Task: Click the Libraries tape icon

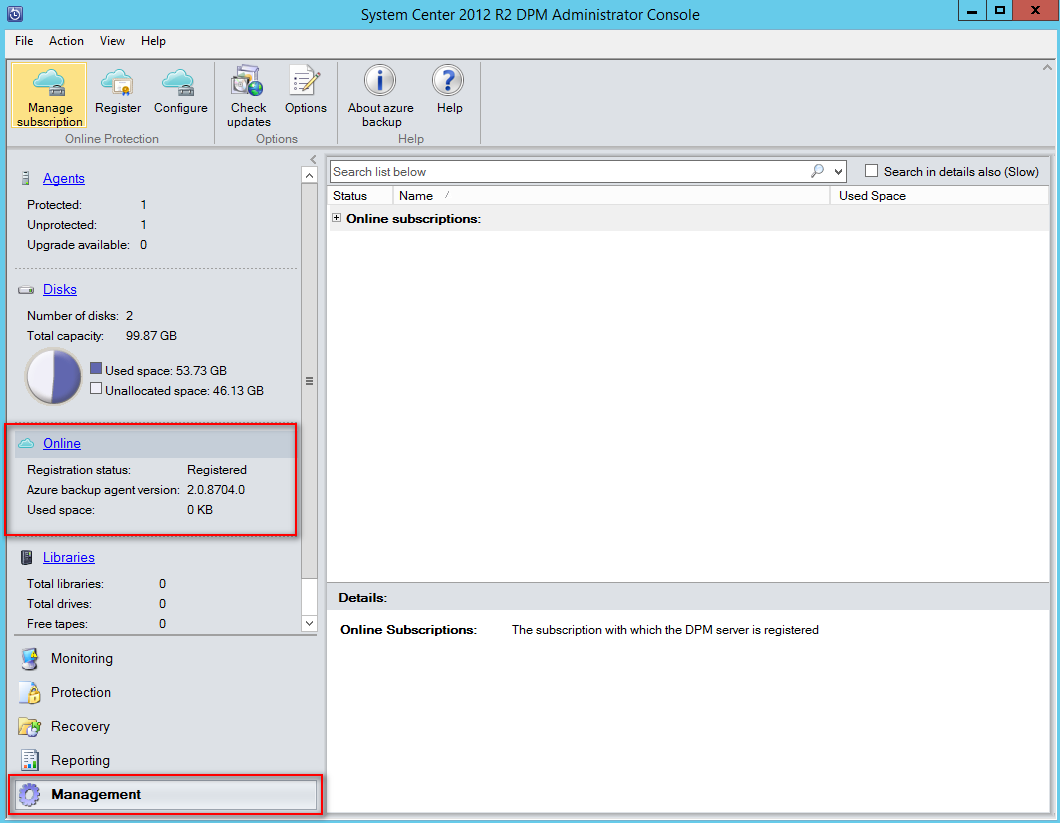Action: (26, 557)
